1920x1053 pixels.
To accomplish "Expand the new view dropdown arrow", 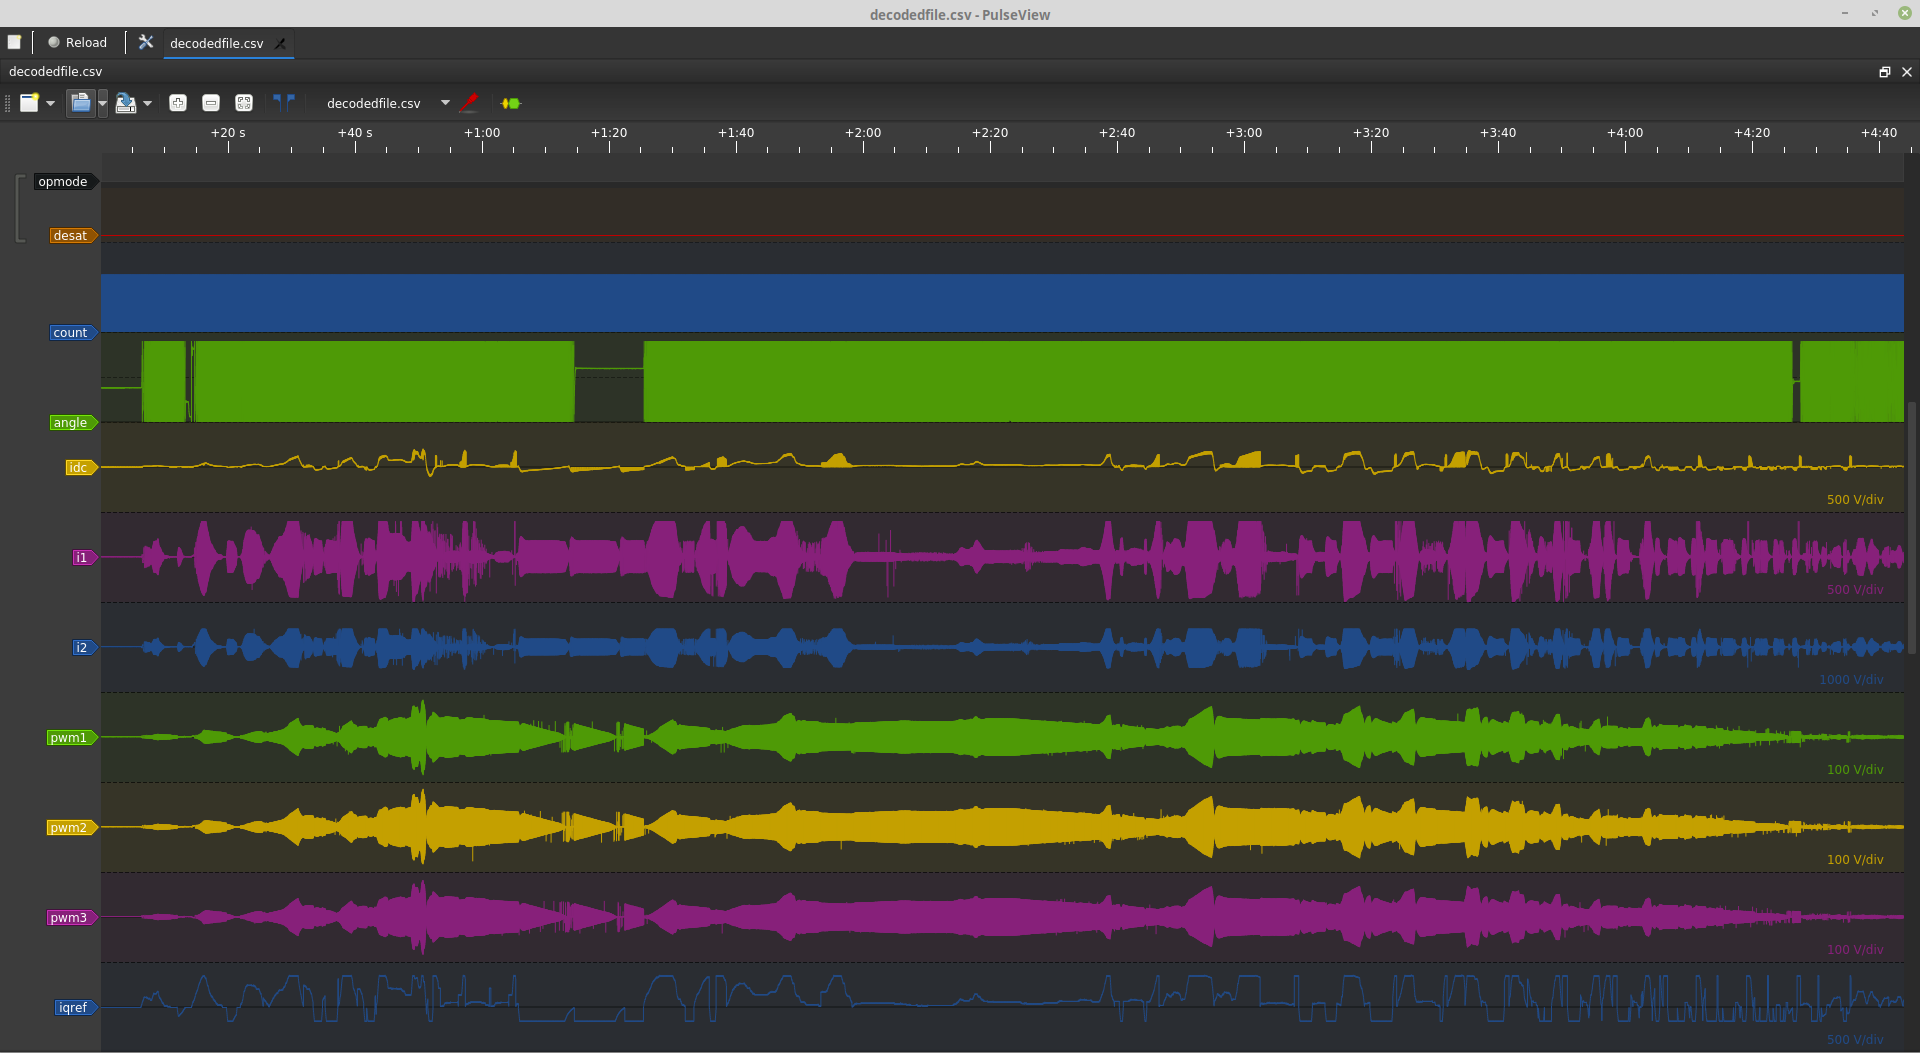I will point(50,103).
